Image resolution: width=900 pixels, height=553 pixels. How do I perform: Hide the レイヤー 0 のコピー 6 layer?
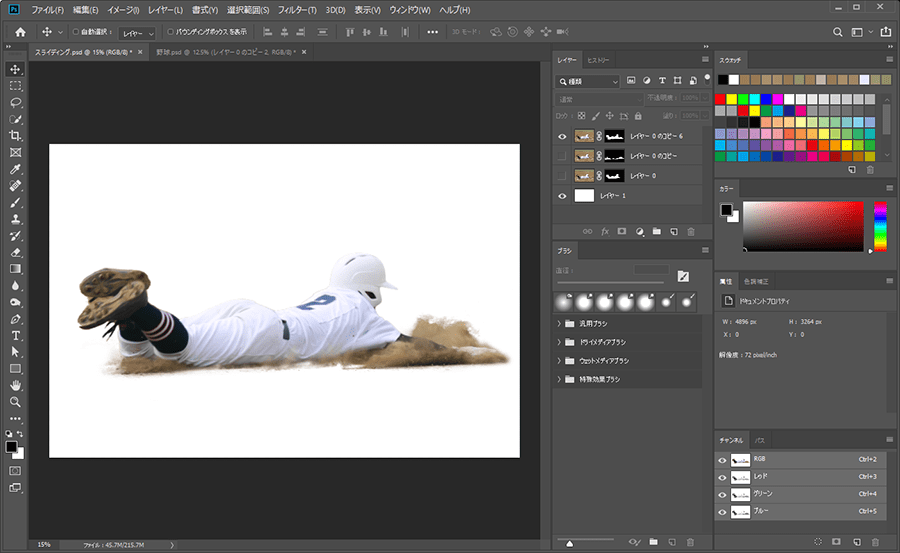click(562, 136)
